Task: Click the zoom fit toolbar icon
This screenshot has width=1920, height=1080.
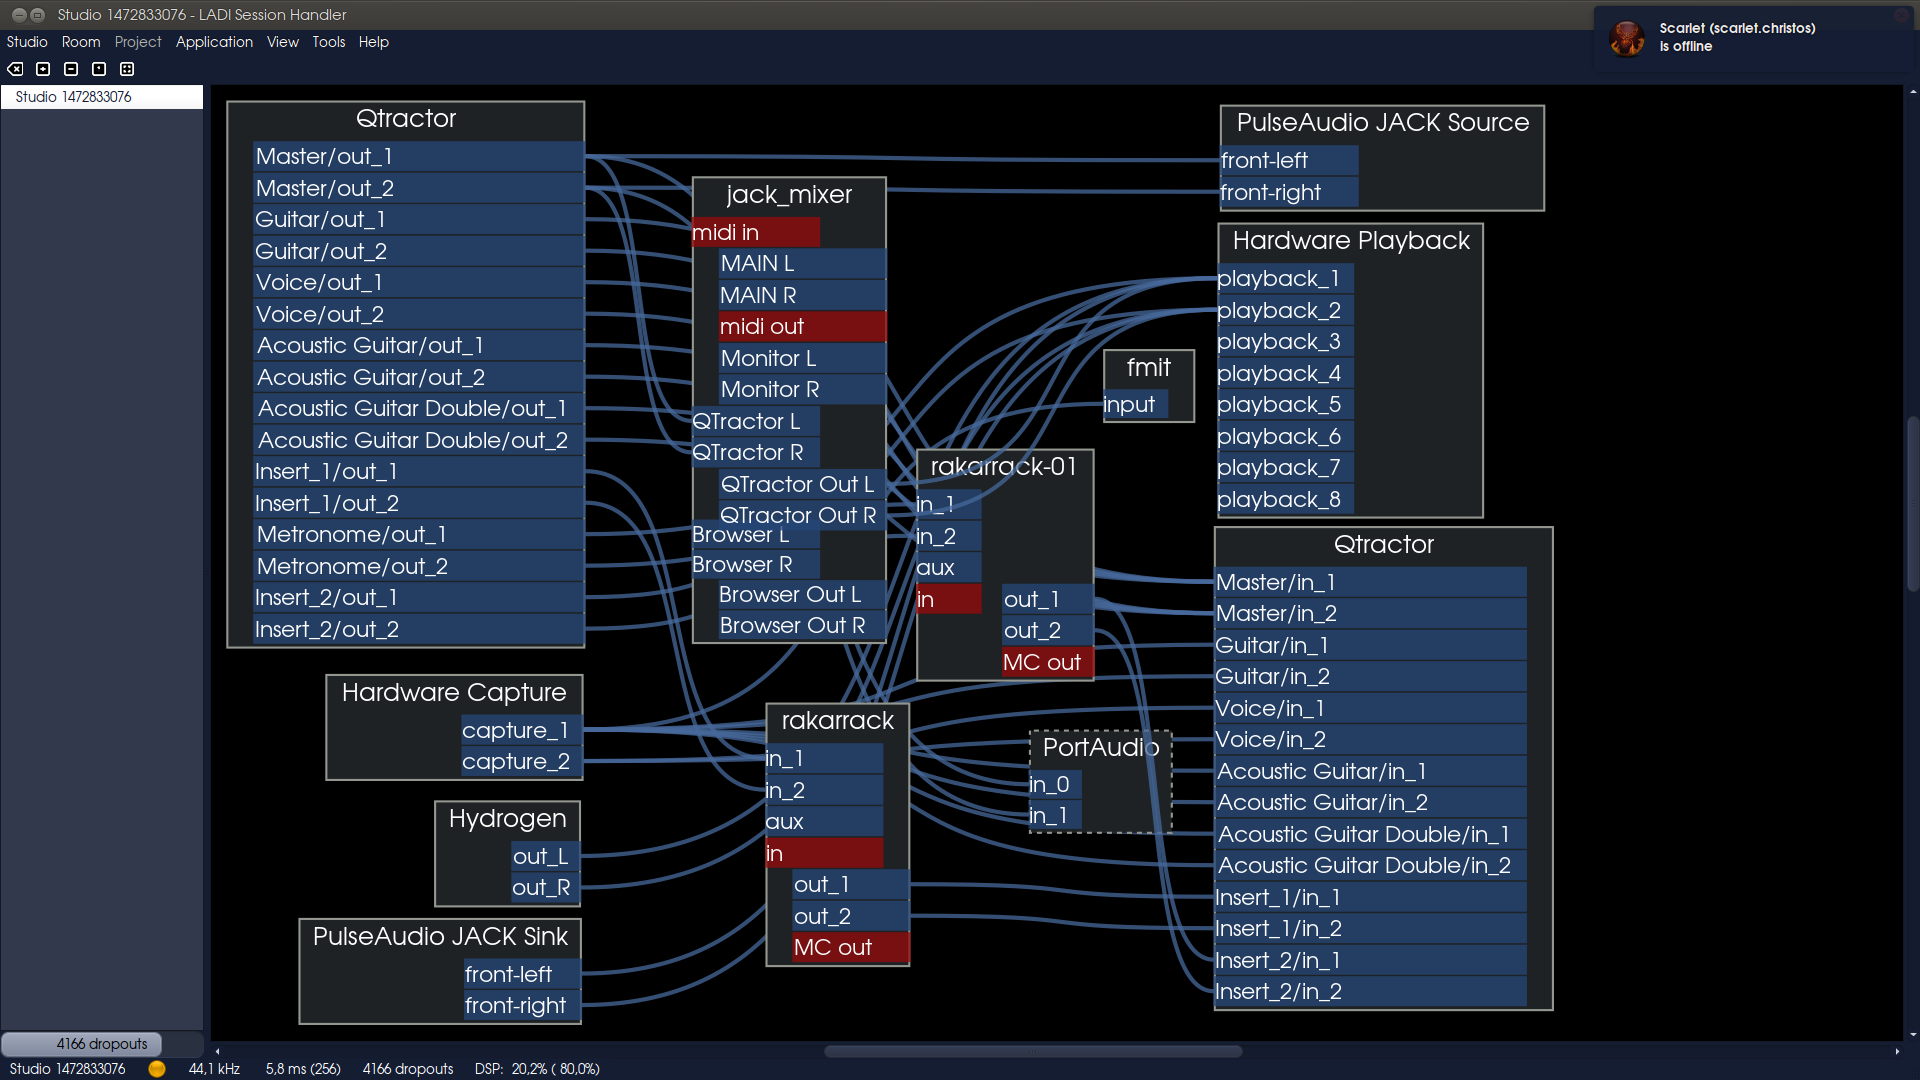Action: [127, 69]
